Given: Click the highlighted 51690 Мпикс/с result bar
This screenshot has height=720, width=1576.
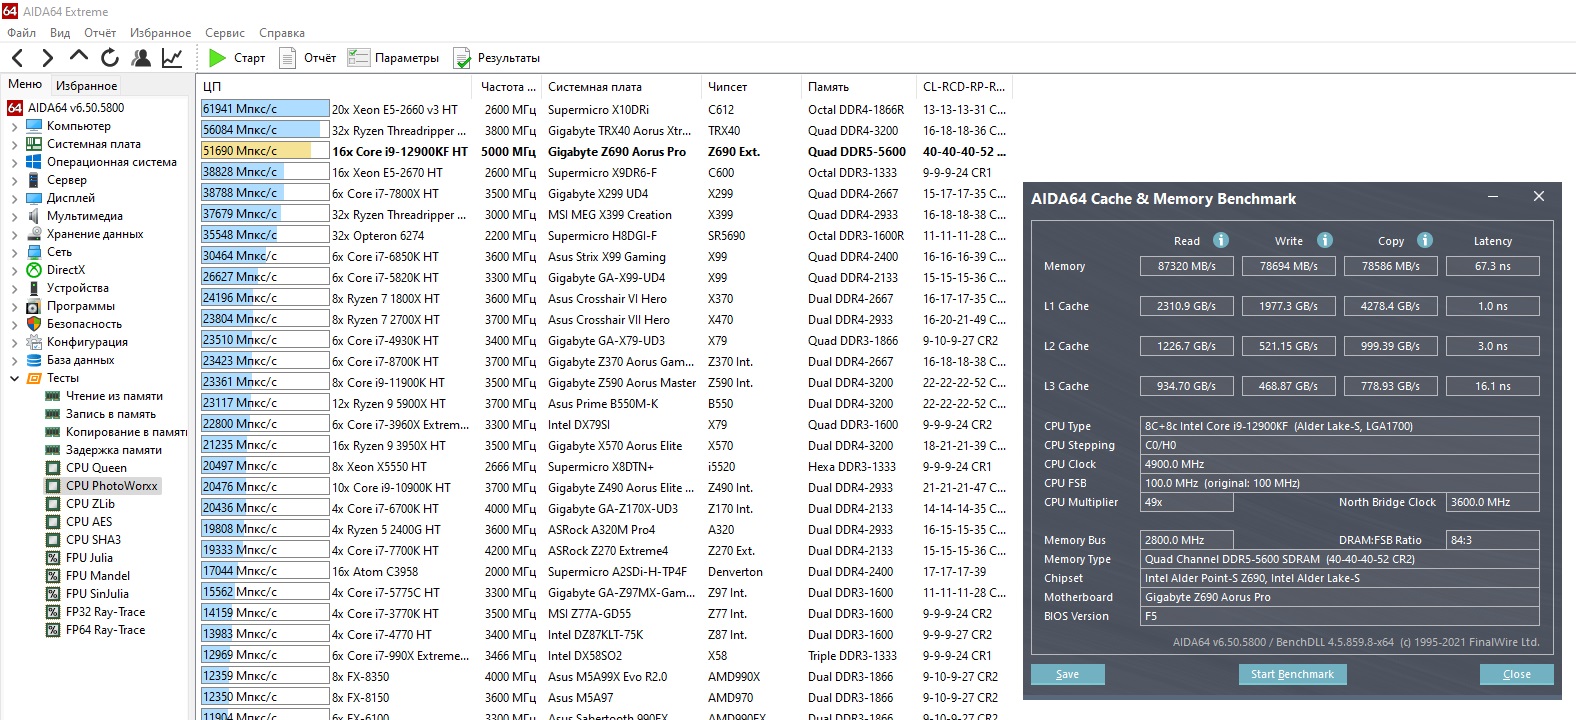Looking at the screenshot, I should pyautogui.click(x=265, y=151).
